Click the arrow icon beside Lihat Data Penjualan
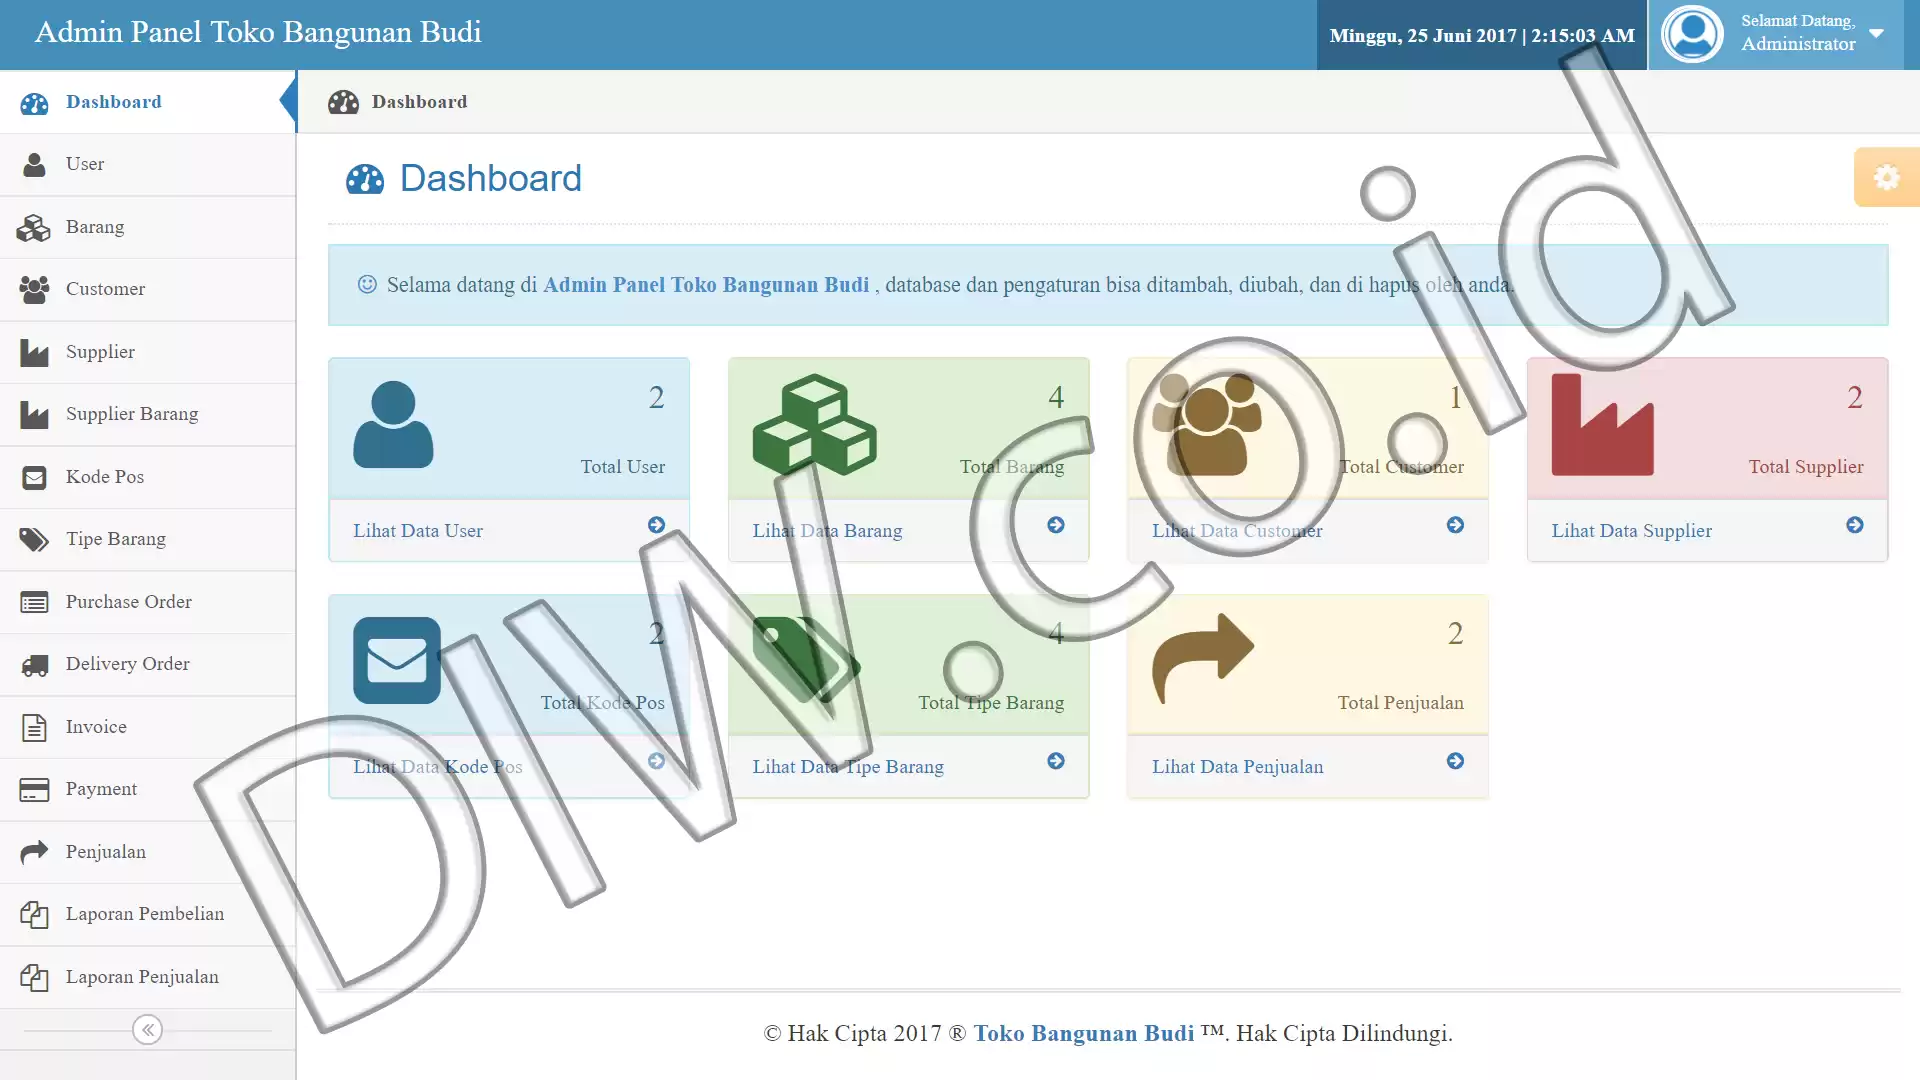The width and height of the screenshot is (1920, 1080). coord(1455,761)
